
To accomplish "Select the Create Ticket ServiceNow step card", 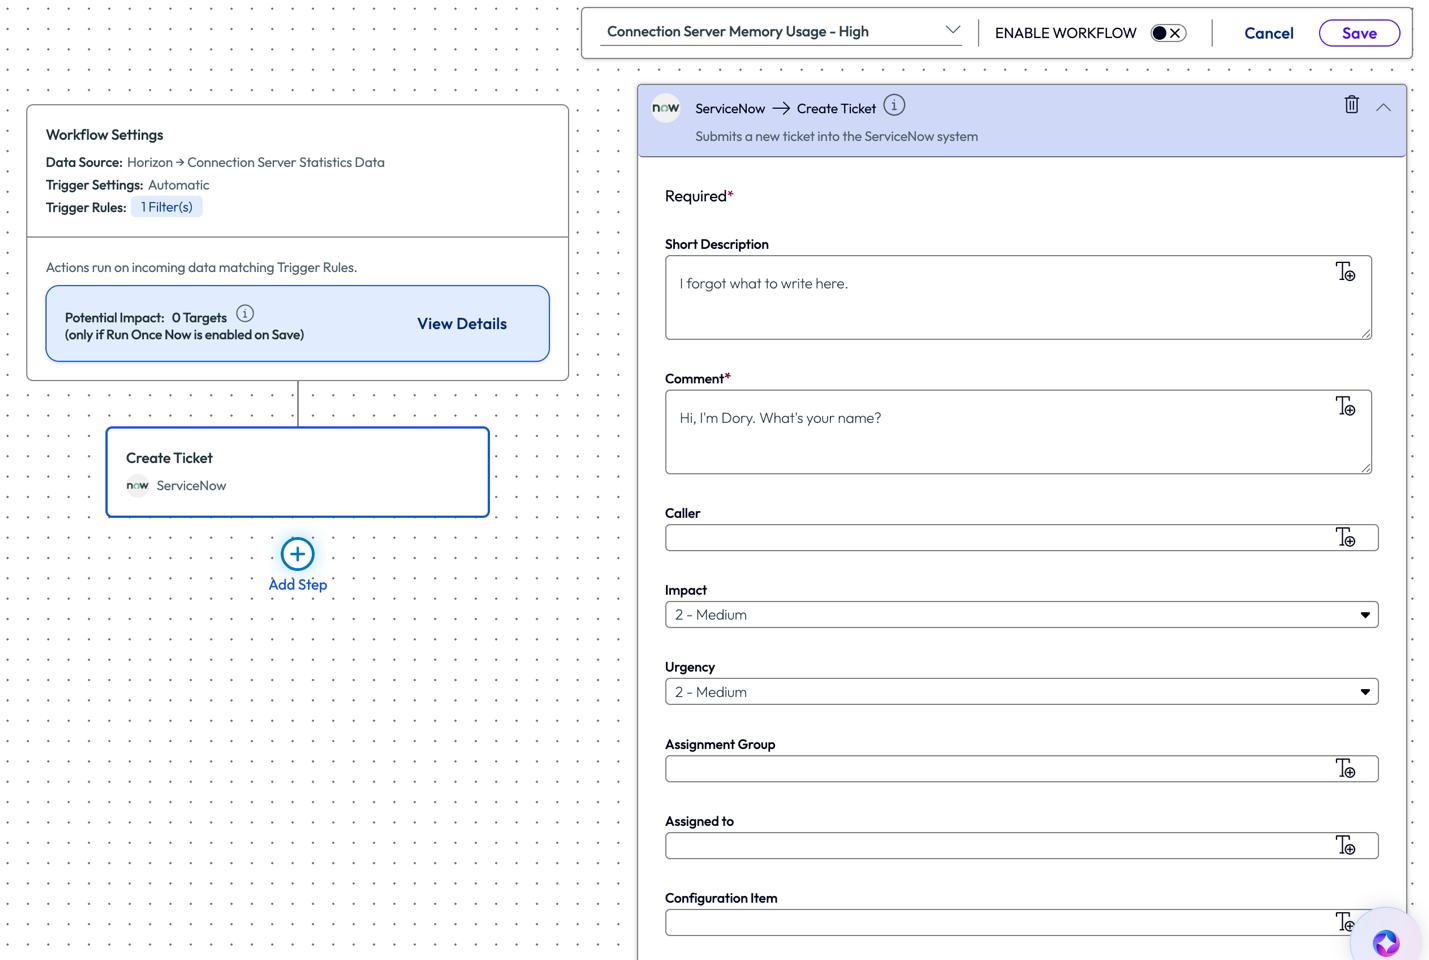I will click(x=297, y=472).
